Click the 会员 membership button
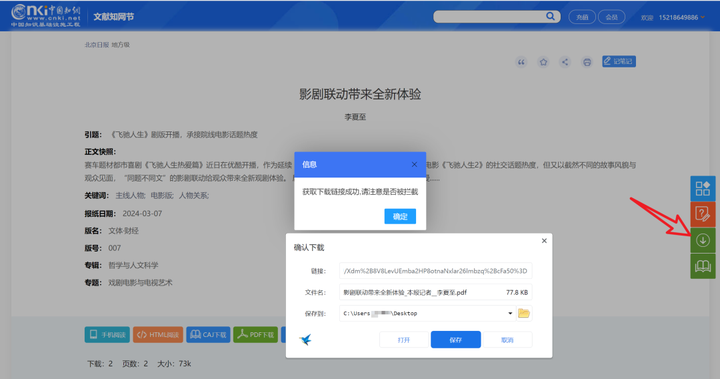 [x=611, y=17]
